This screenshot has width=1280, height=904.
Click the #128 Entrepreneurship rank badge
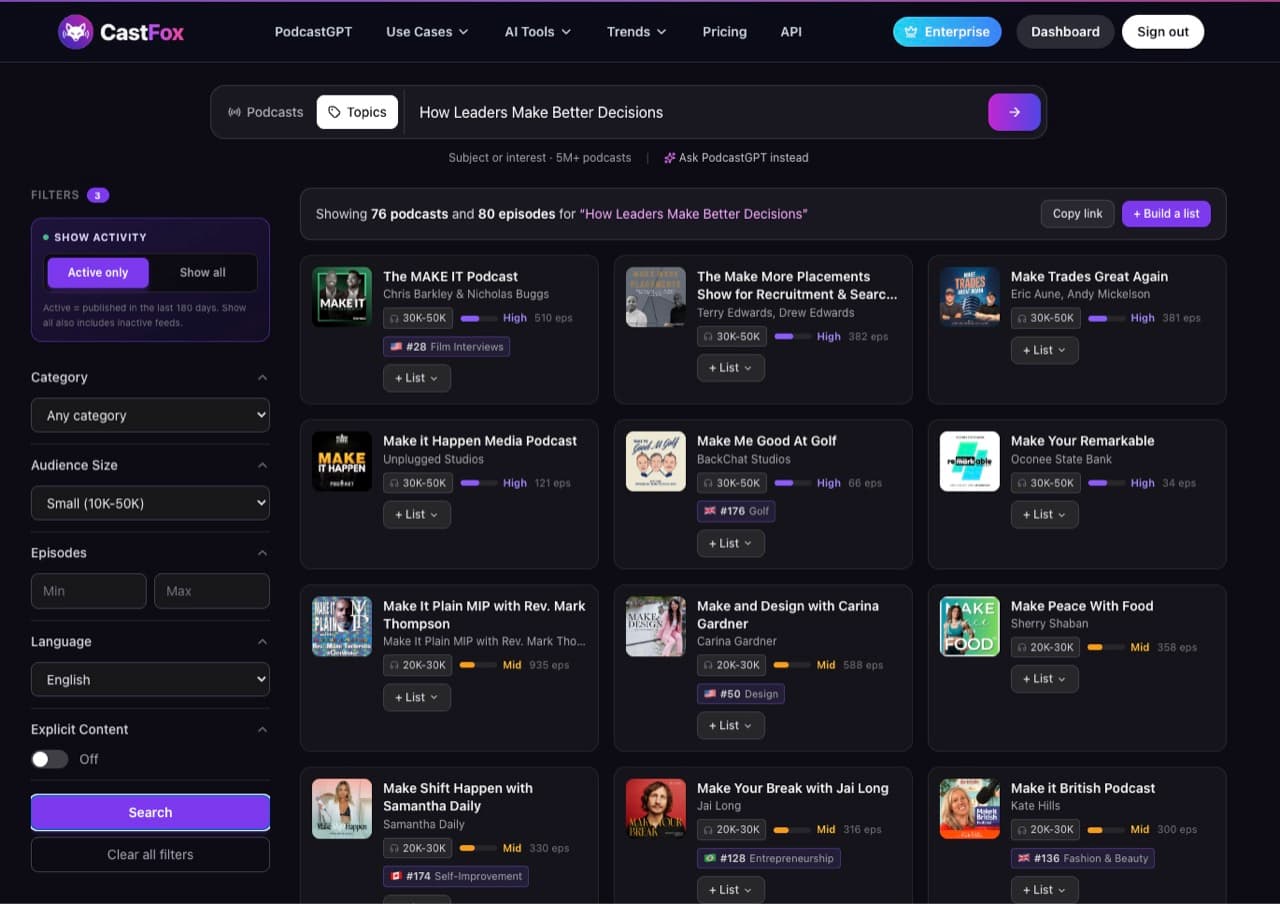[x=769, y=858]
